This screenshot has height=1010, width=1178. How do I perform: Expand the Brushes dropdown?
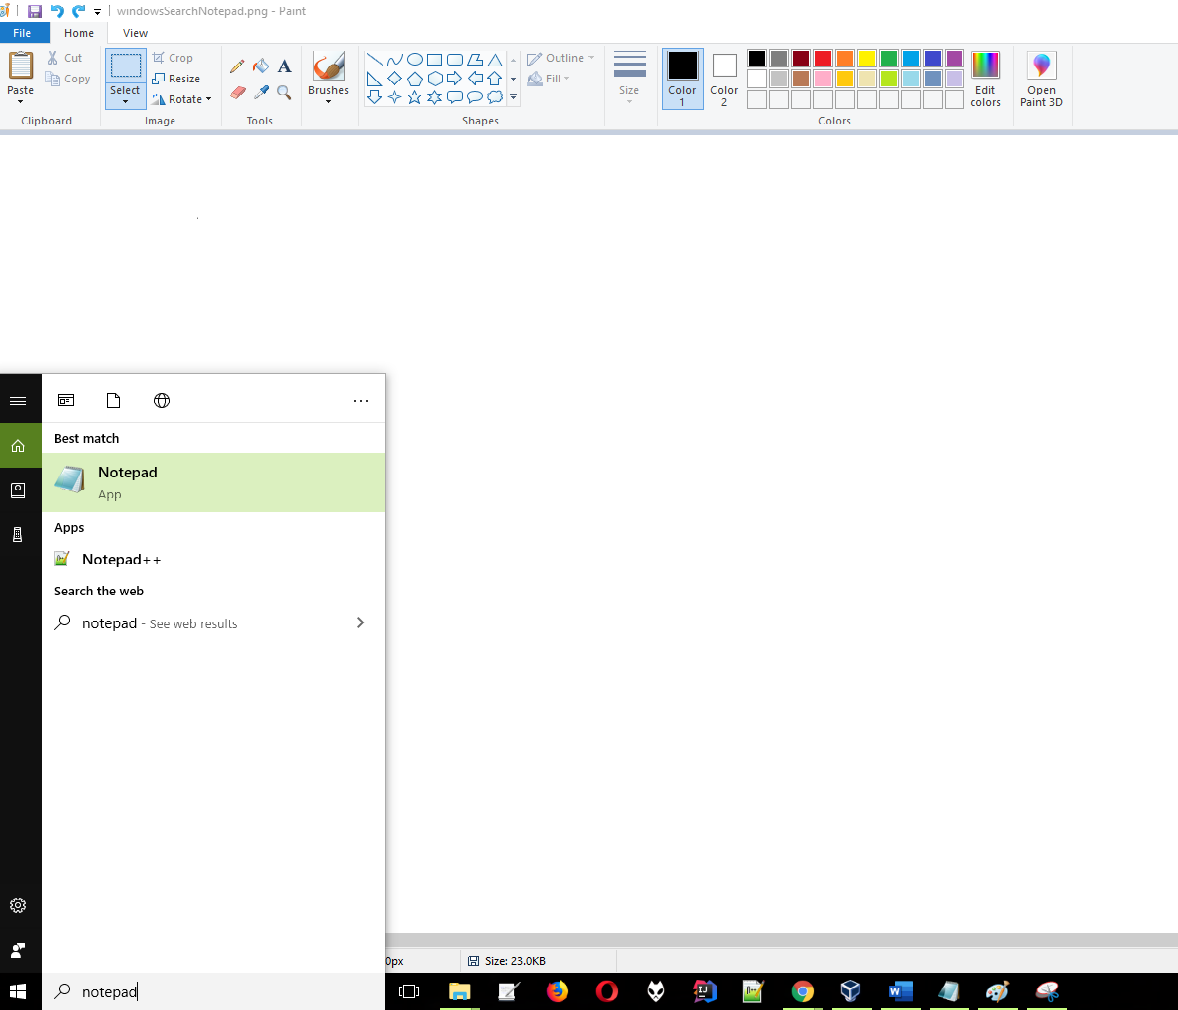(328, 101)
